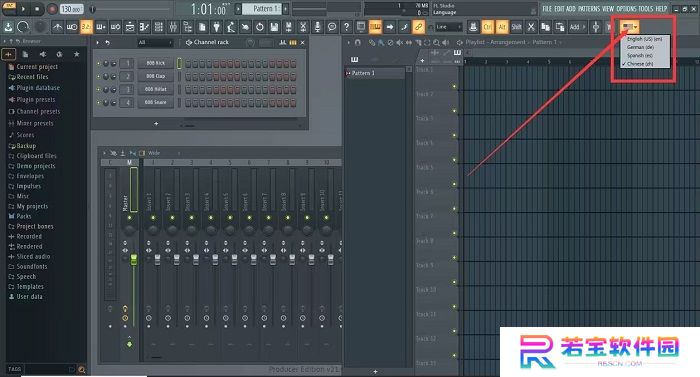Viewport: 700px width, 377px height.
Task: Click the plug icon for the plugin picker
Action: pos(217,27)
